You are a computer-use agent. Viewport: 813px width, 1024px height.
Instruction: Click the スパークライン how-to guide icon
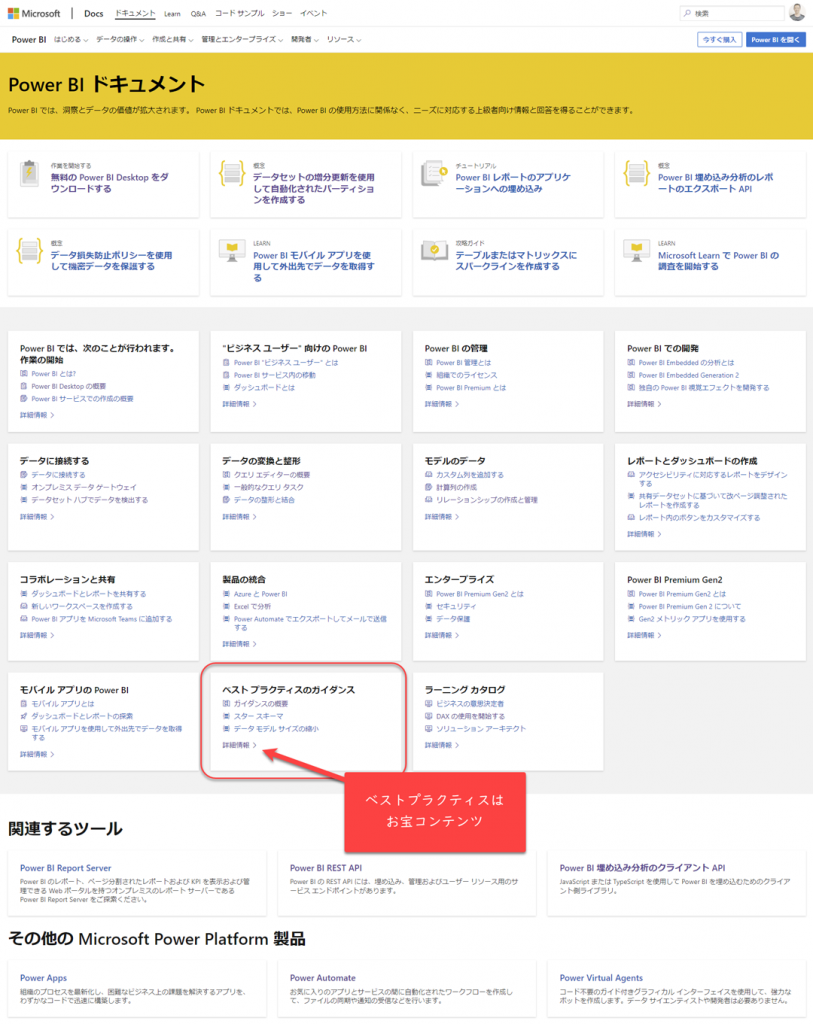coord(434,251)
